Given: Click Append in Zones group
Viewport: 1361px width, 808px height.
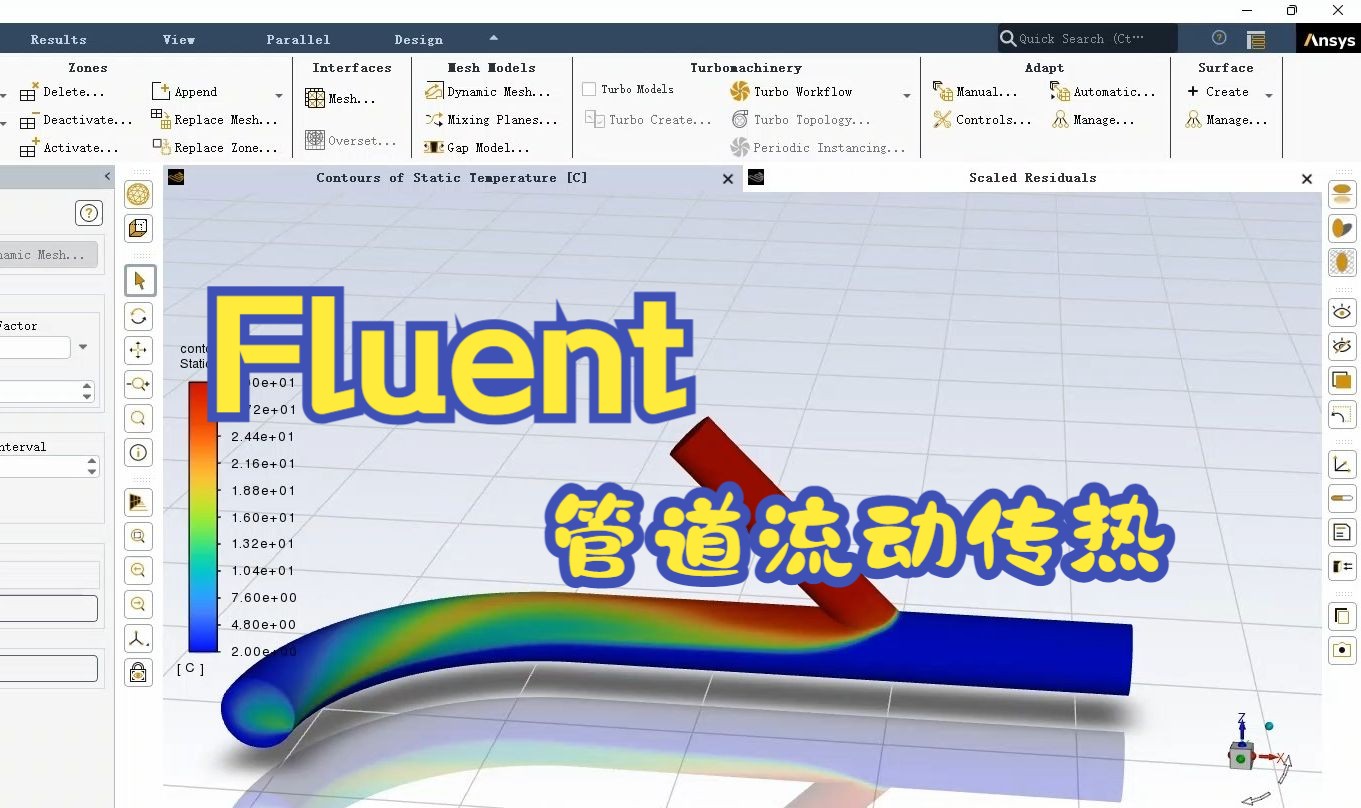Looking at the screenshot, I should pyautogui.click(x=185, y=92).
